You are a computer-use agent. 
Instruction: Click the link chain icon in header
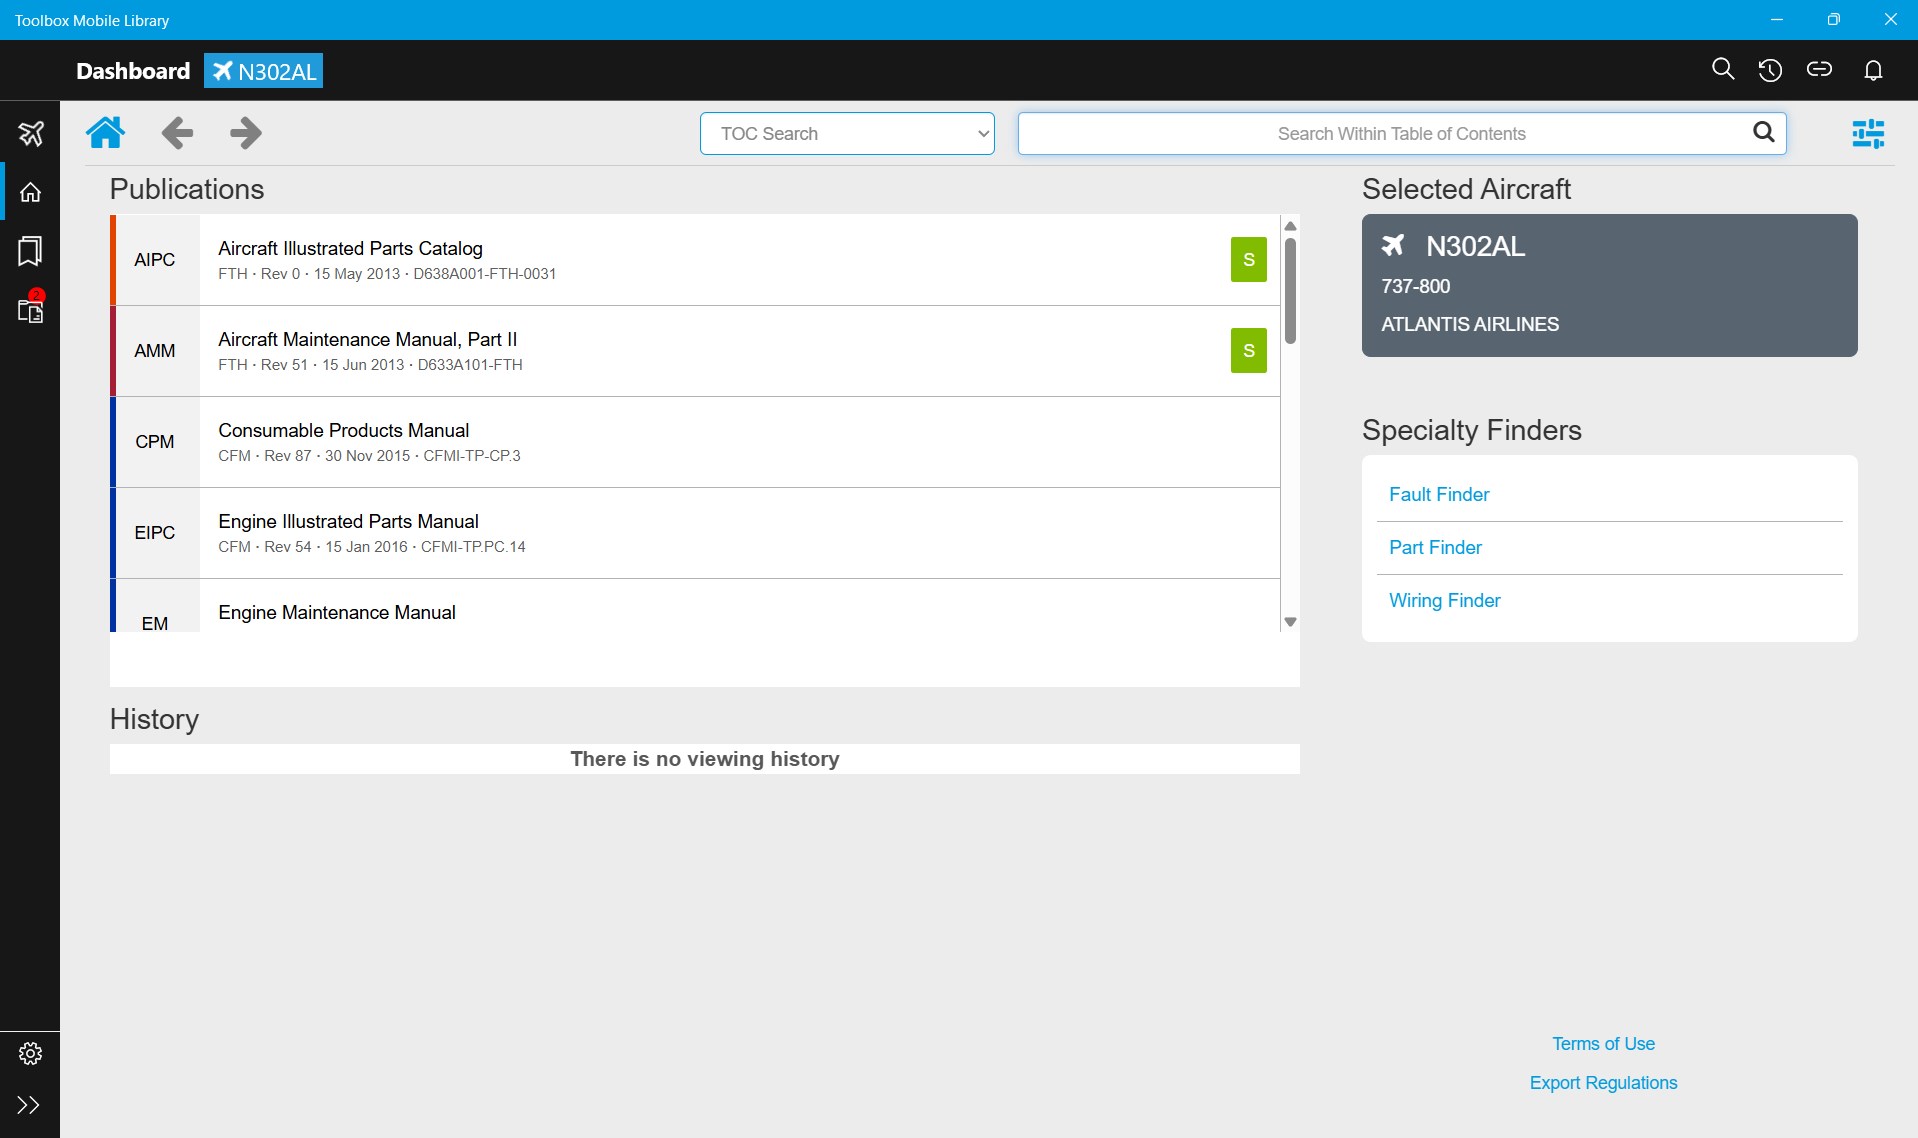point(1819,69)
